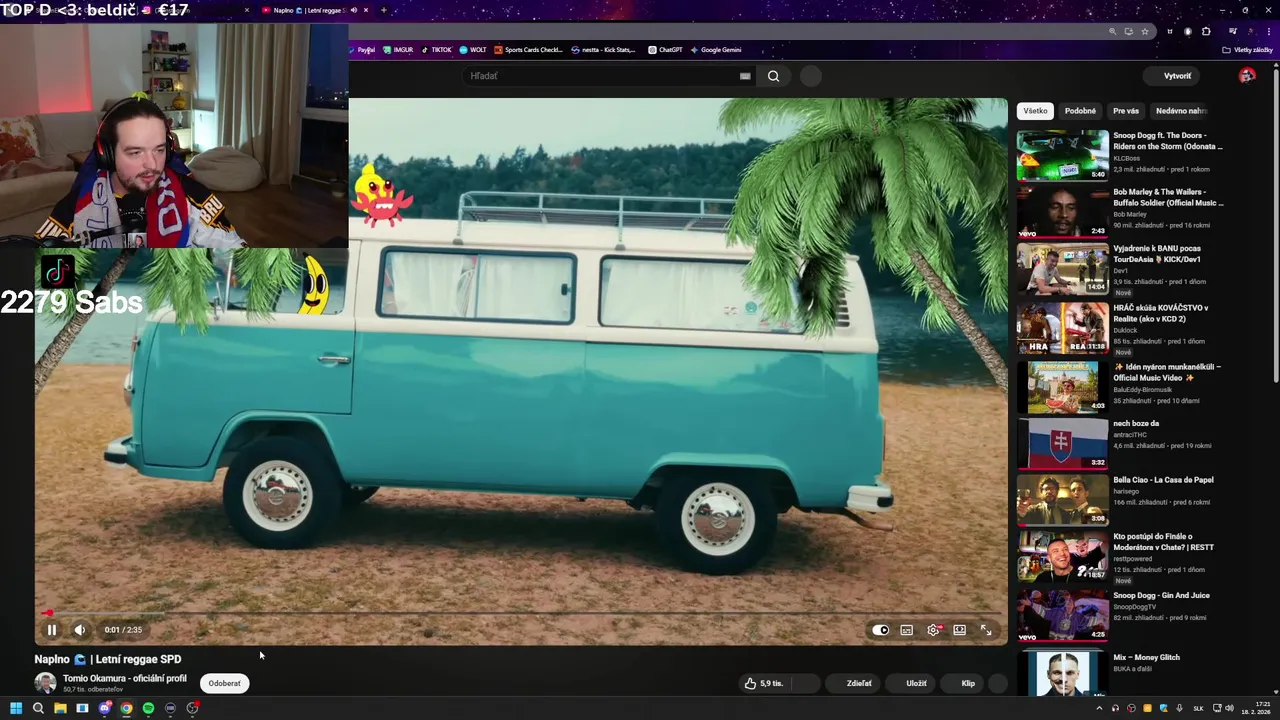Select the Nedávno nahrané filter chip

(x=1180, y=111)
